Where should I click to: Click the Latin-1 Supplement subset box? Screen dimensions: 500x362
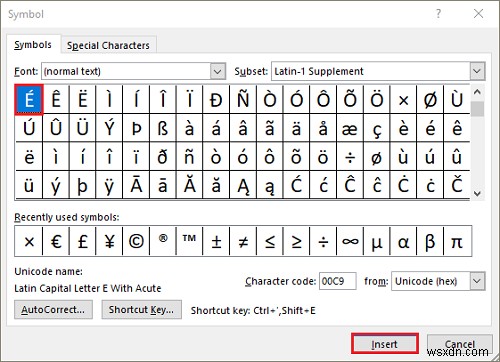click(378, 71)
